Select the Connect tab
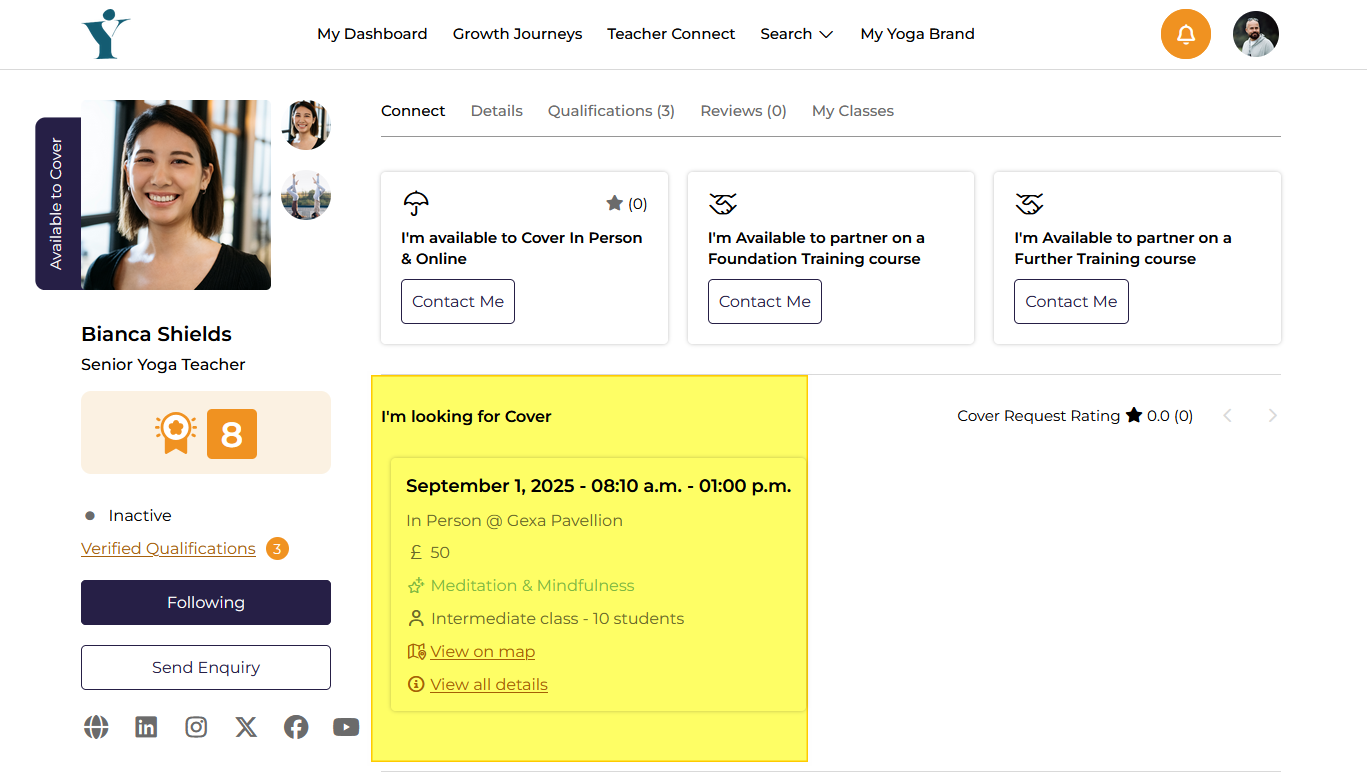 (x=413, y=111)
